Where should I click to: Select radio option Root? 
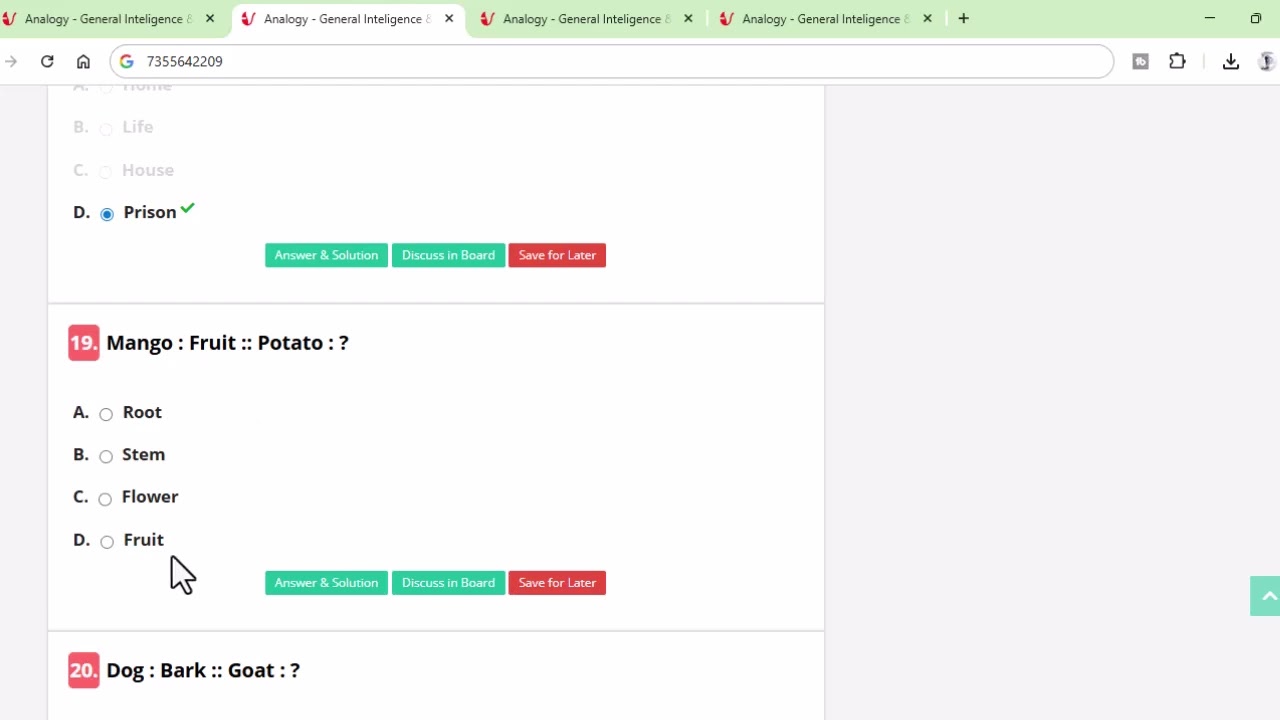coord(106,414)
